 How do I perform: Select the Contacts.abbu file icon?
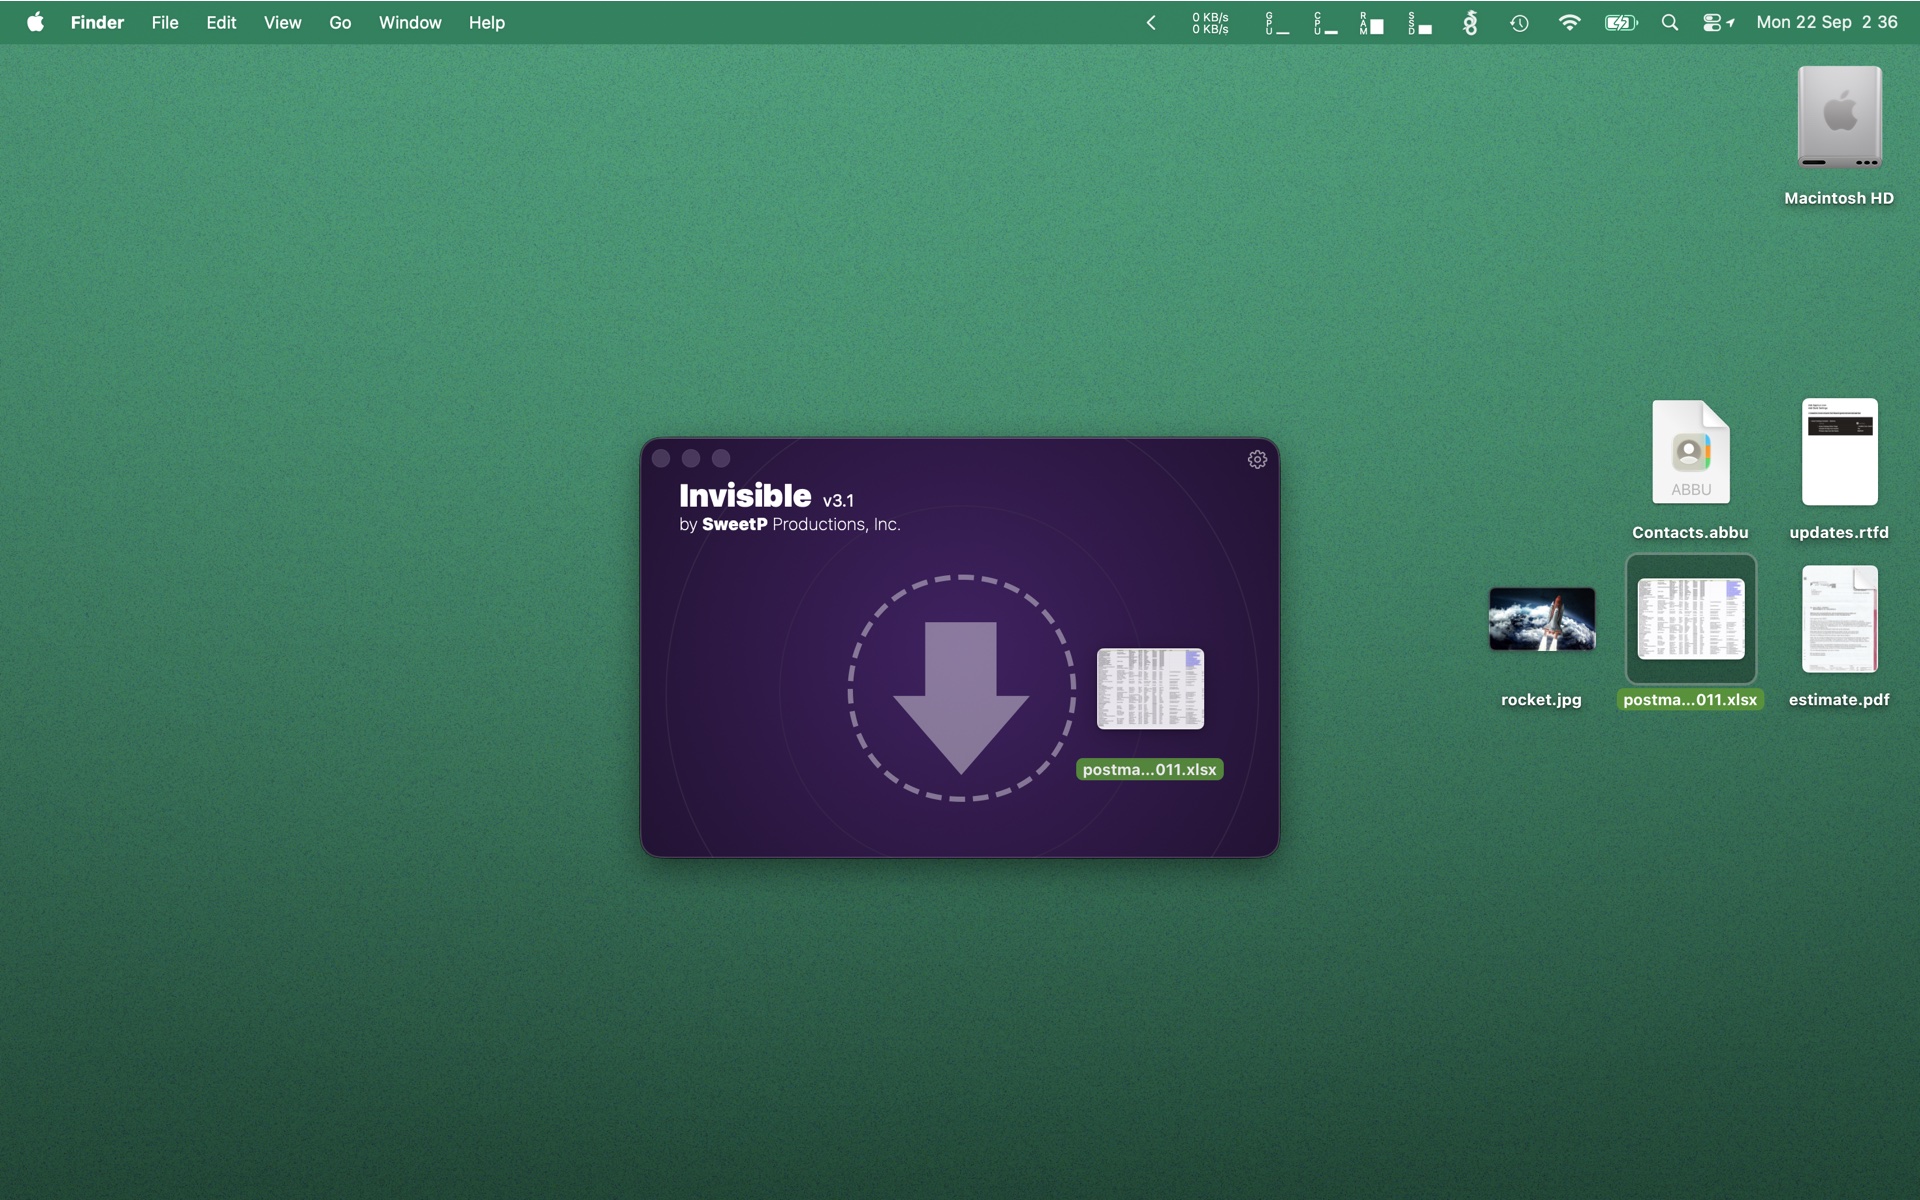(1690, 452)
